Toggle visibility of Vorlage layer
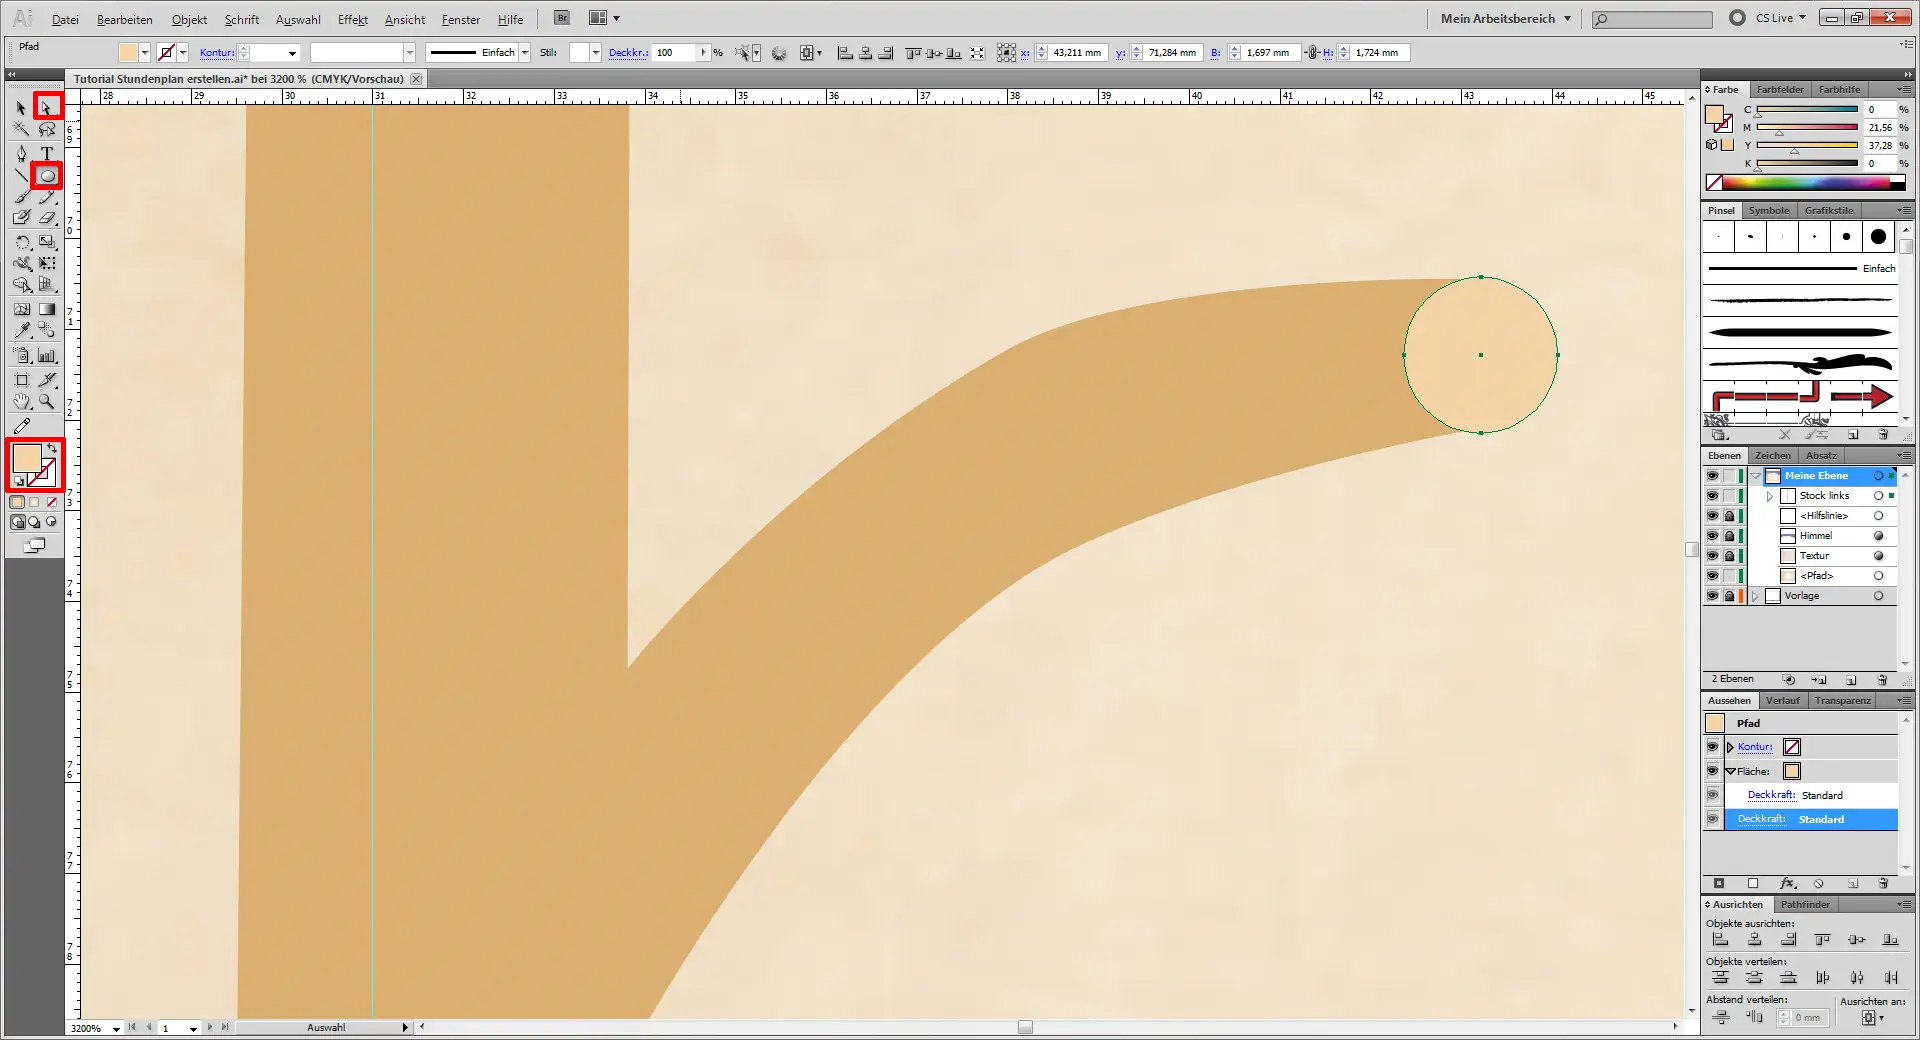 1712,596
